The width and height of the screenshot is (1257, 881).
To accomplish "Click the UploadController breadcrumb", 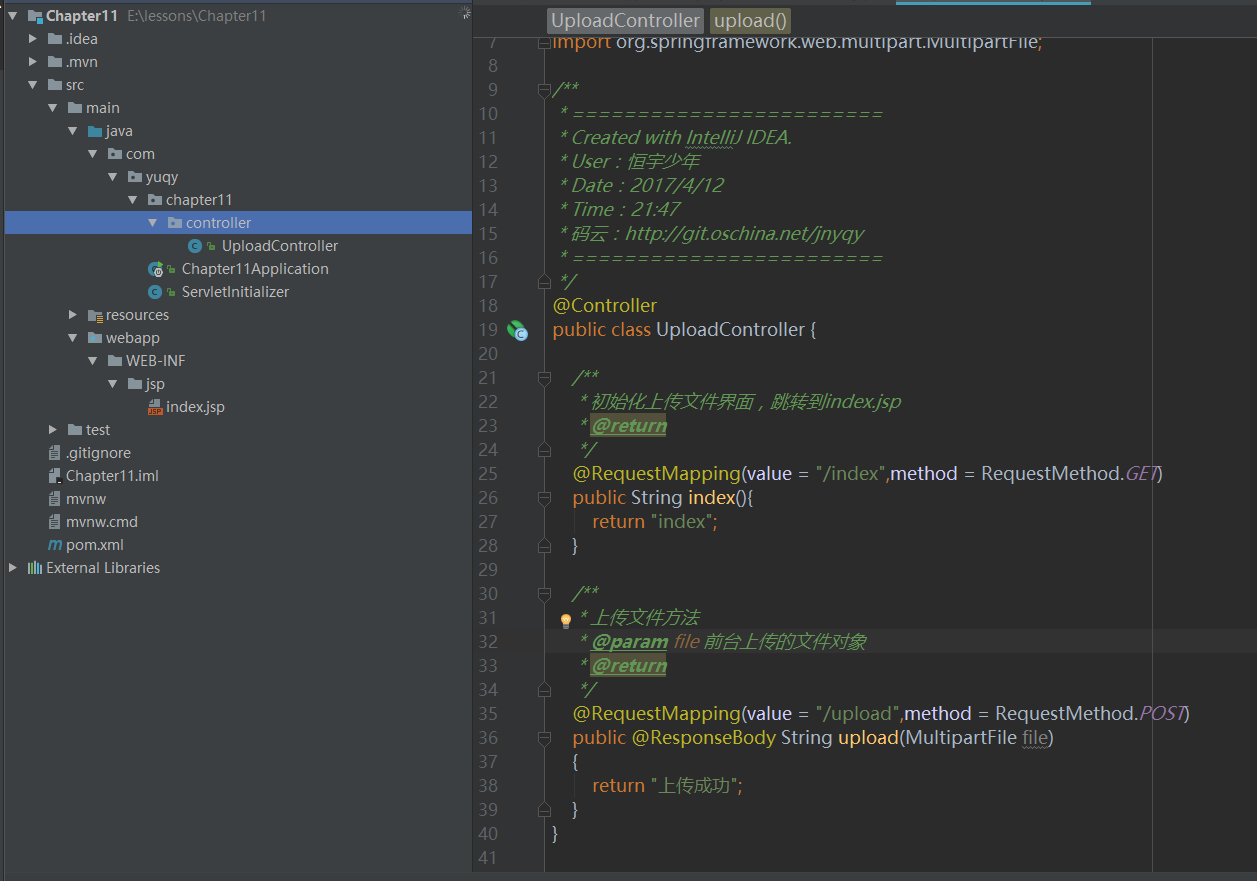I will (x=626, y=21).
